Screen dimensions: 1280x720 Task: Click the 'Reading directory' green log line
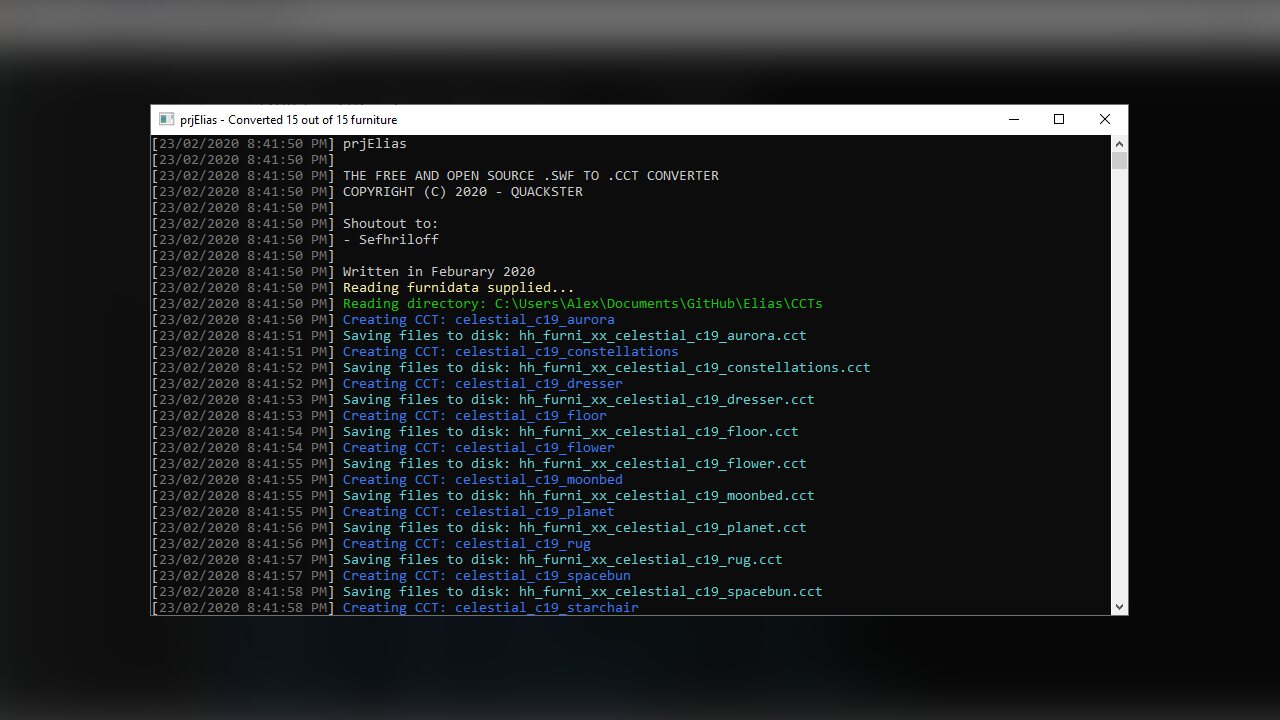(583, 303)
